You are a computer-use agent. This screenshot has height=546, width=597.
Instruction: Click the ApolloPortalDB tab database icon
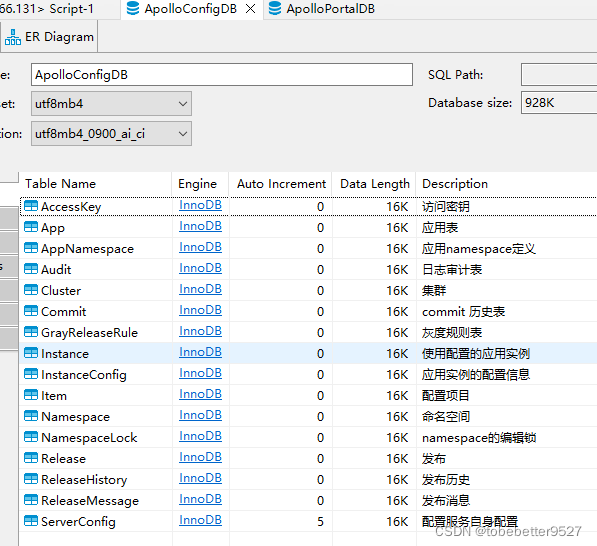click(x=275, y=8)
